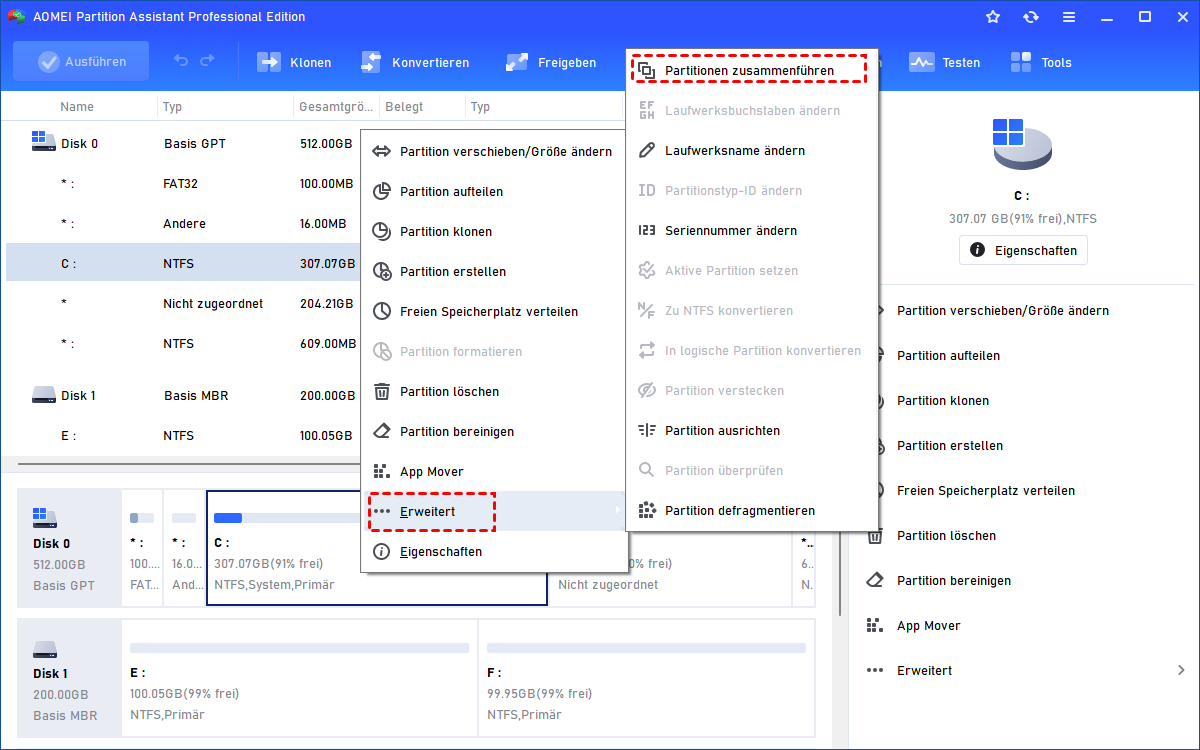Select F: partition block in Disk 1 map
Screen dimensions: 1200x750
click(x=646, y=678)
